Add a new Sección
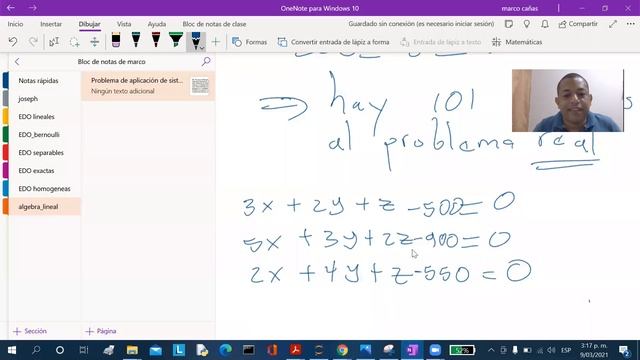The height and width of the screenshot is (360, 640). [x=30, y=331]
